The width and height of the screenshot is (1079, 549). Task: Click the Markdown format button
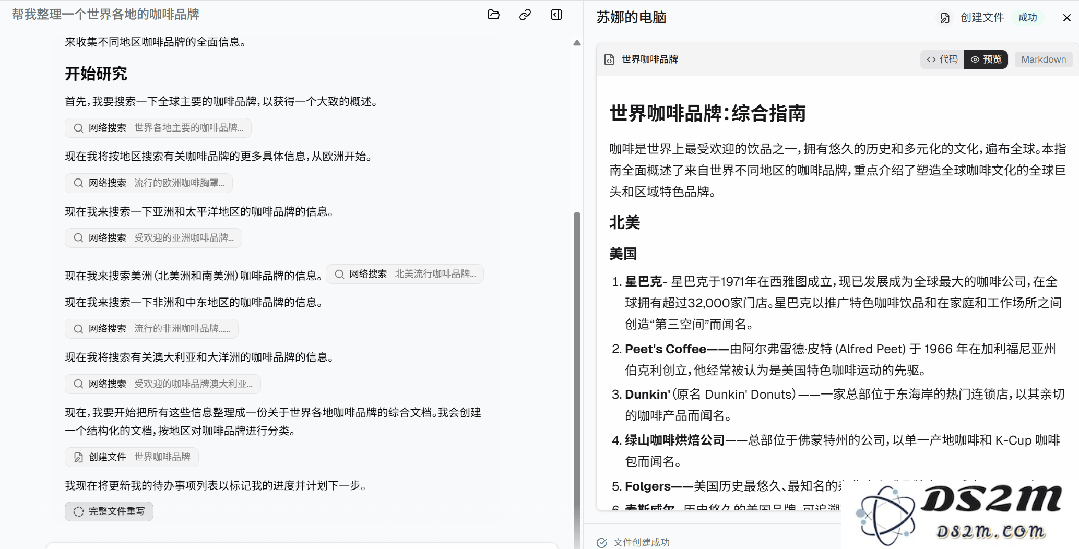click(x=1043, y=60)
